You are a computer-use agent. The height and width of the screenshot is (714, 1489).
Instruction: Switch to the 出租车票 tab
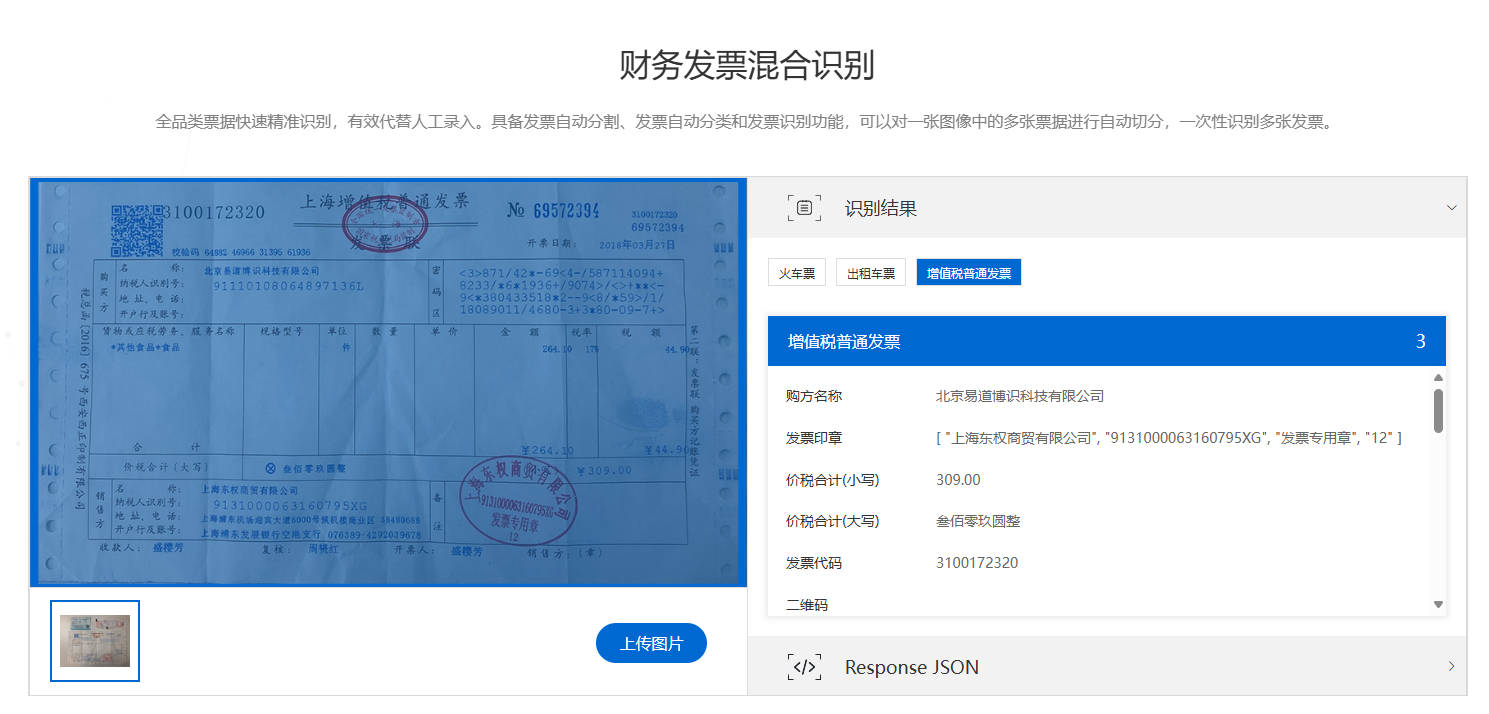(x=871, y=273)
